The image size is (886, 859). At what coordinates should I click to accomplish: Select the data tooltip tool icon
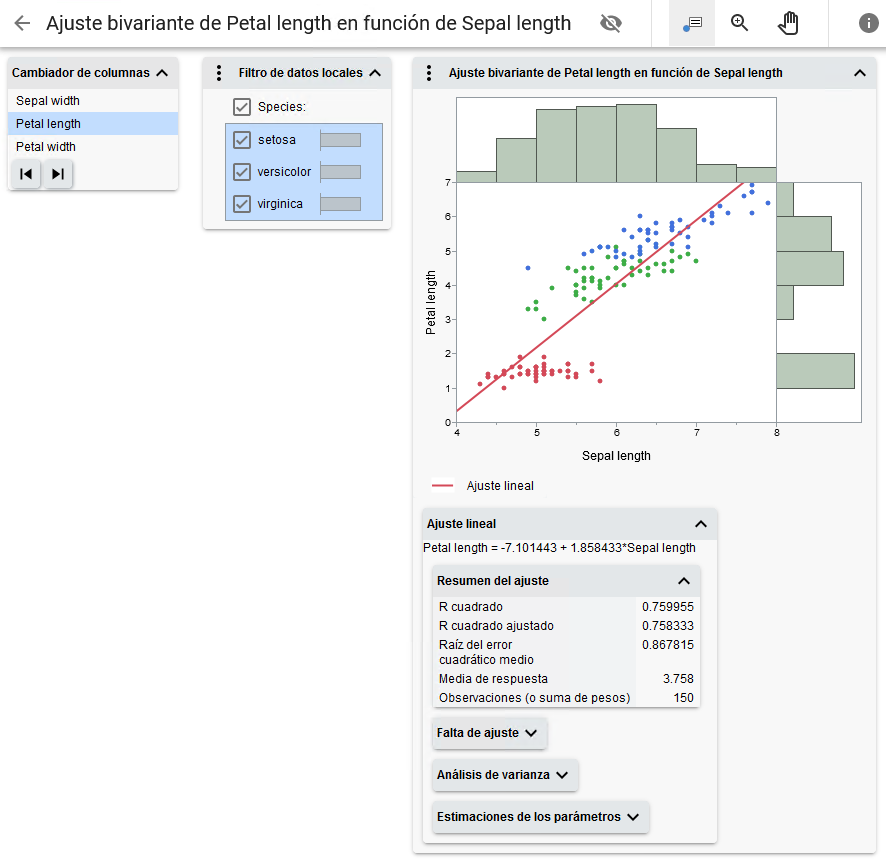692,23
